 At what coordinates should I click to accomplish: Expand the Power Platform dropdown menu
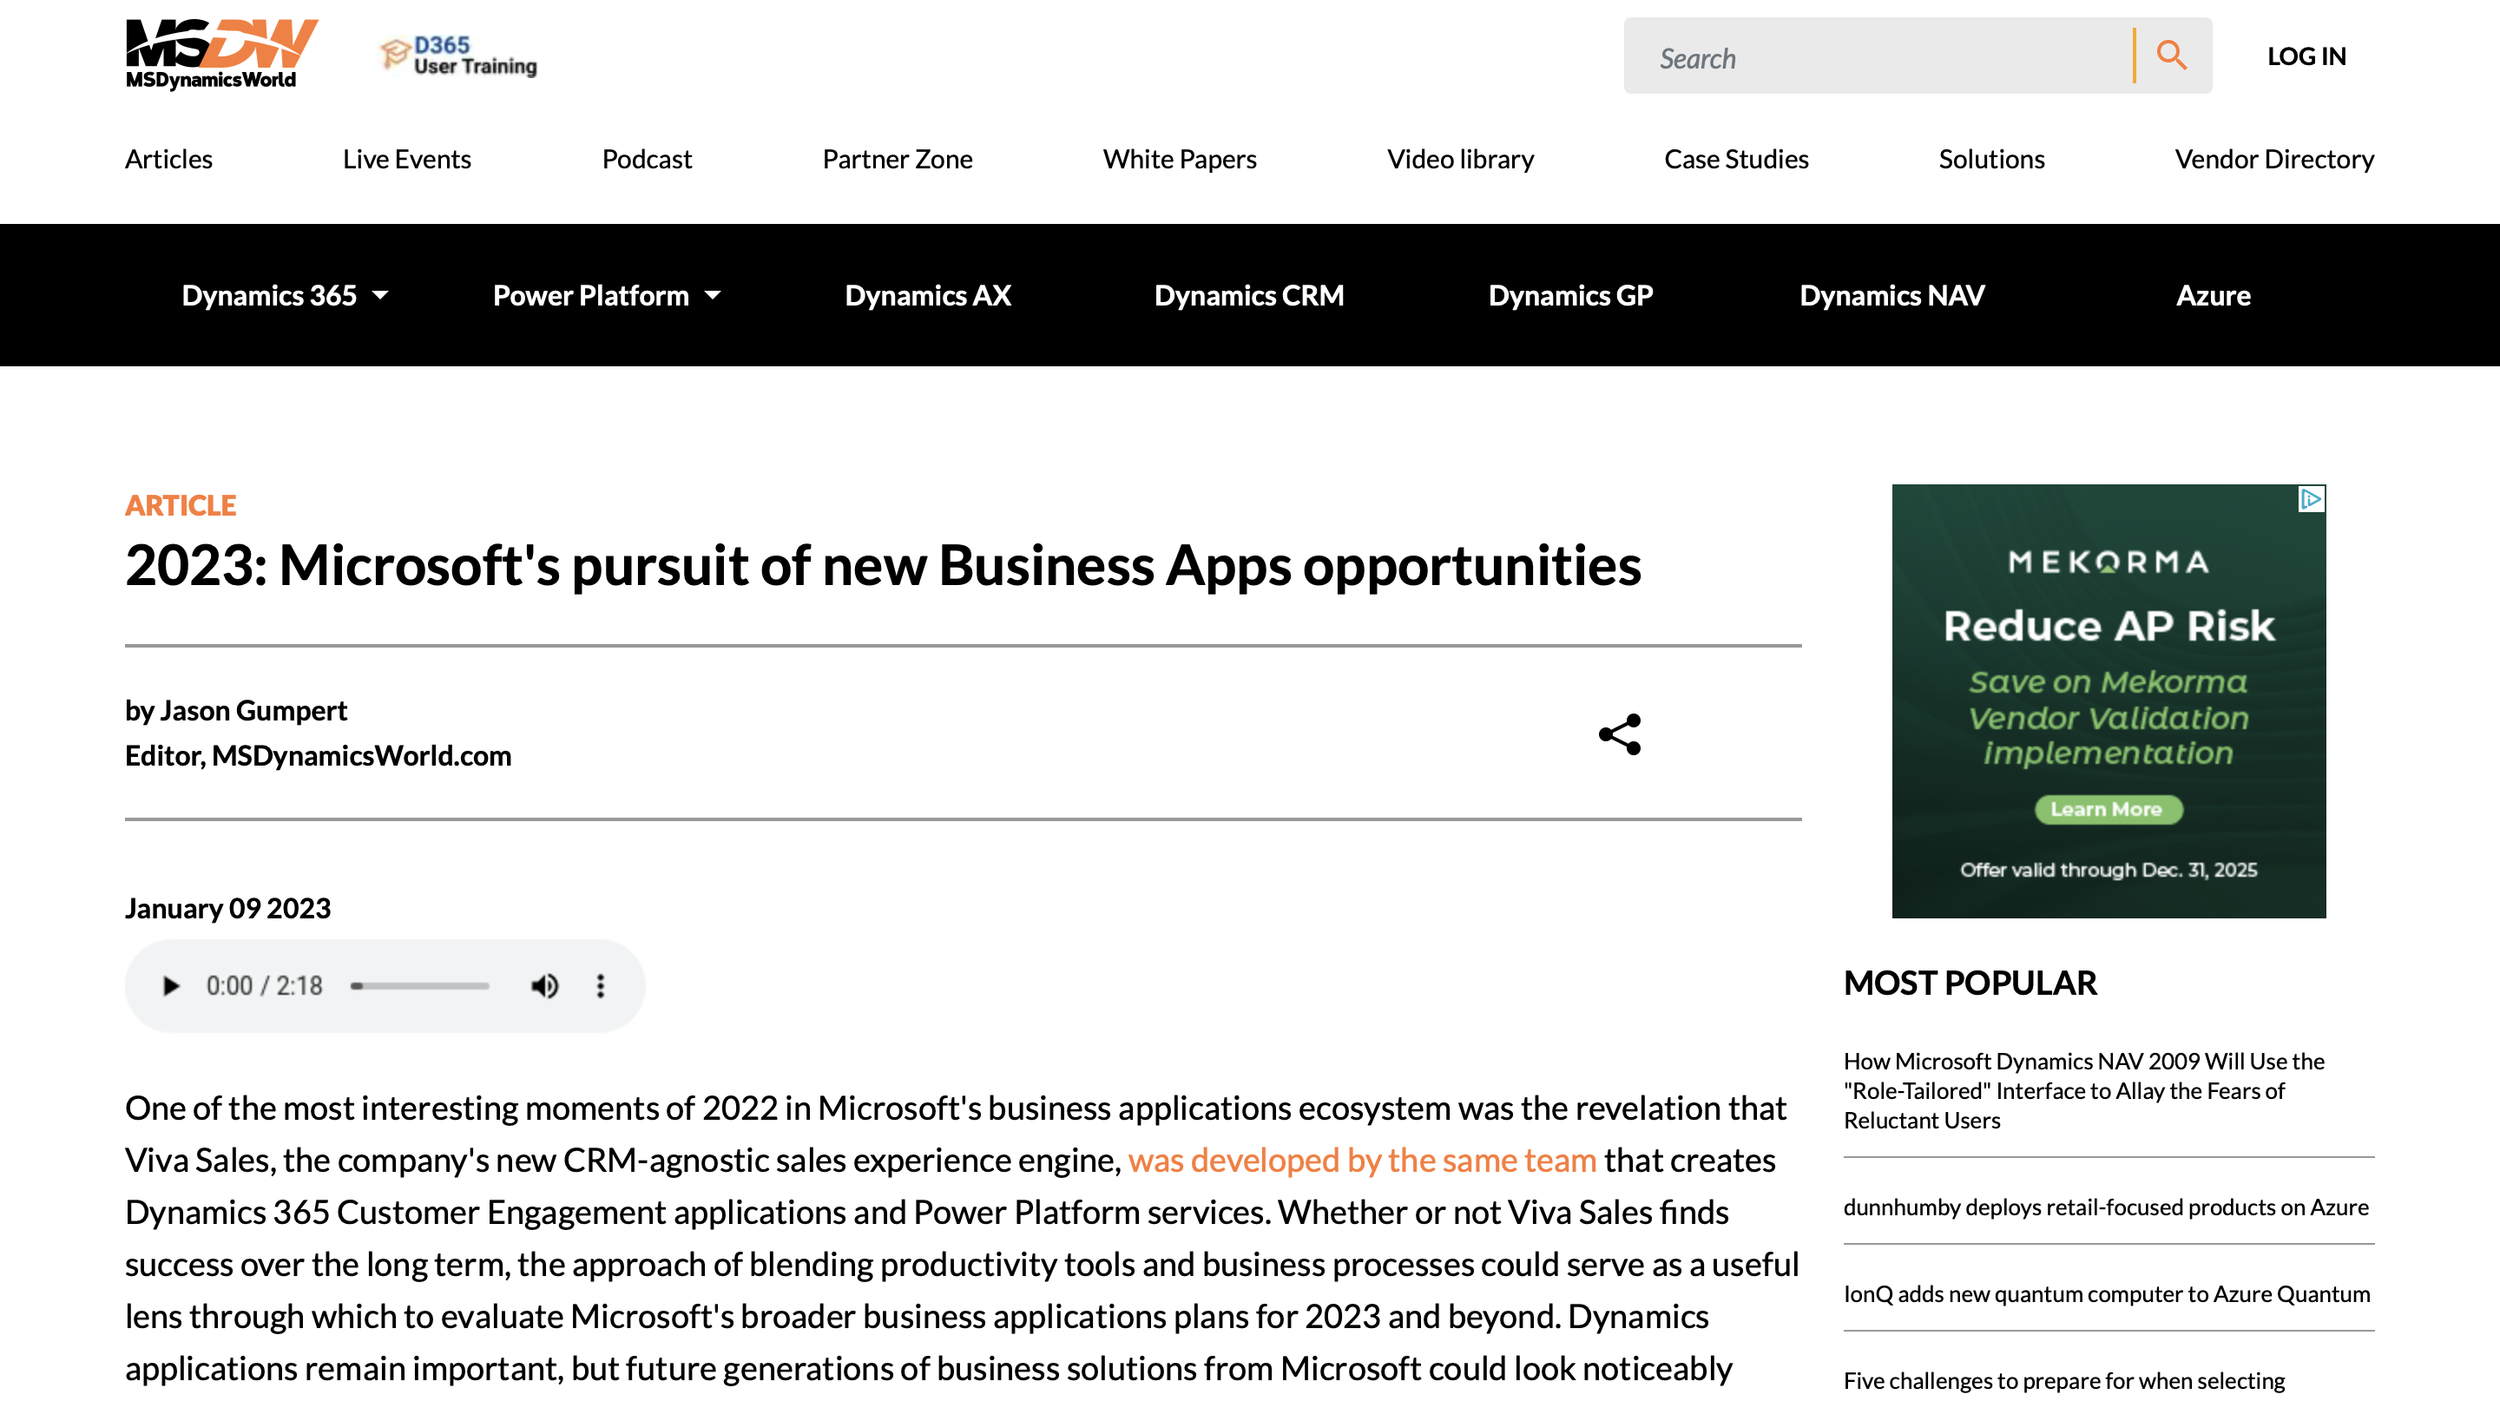coord(606,296)
